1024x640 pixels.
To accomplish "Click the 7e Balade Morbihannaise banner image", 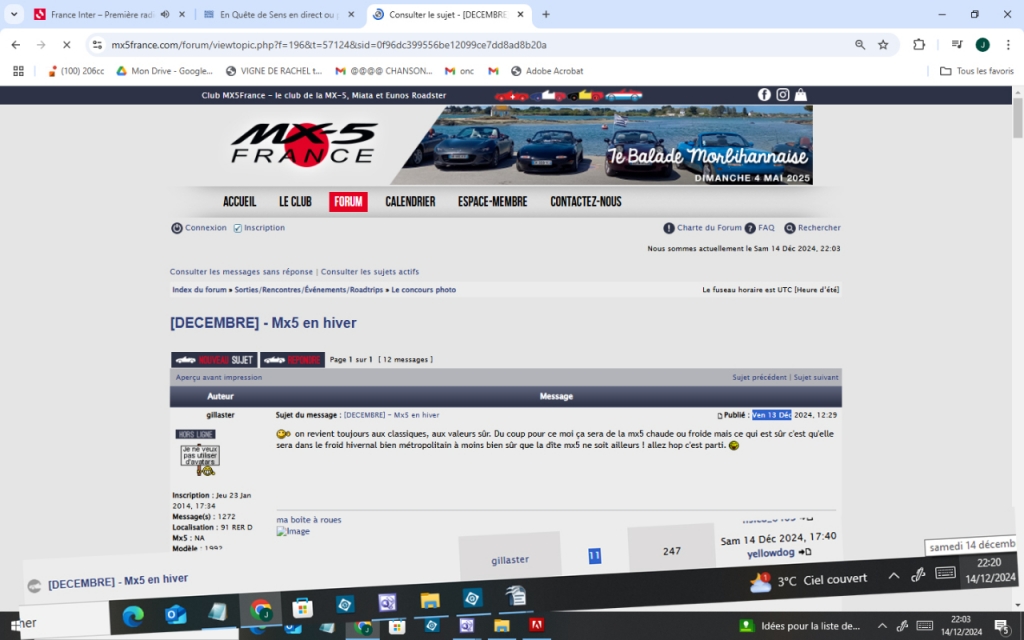I will (x=601, y=145).
